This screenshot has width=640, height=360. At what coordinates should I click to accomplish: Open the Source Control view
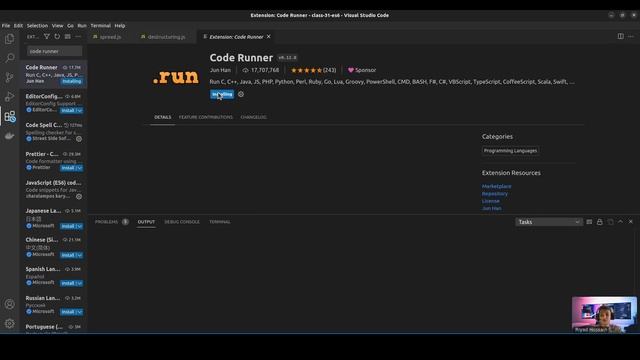click(9, 77)
